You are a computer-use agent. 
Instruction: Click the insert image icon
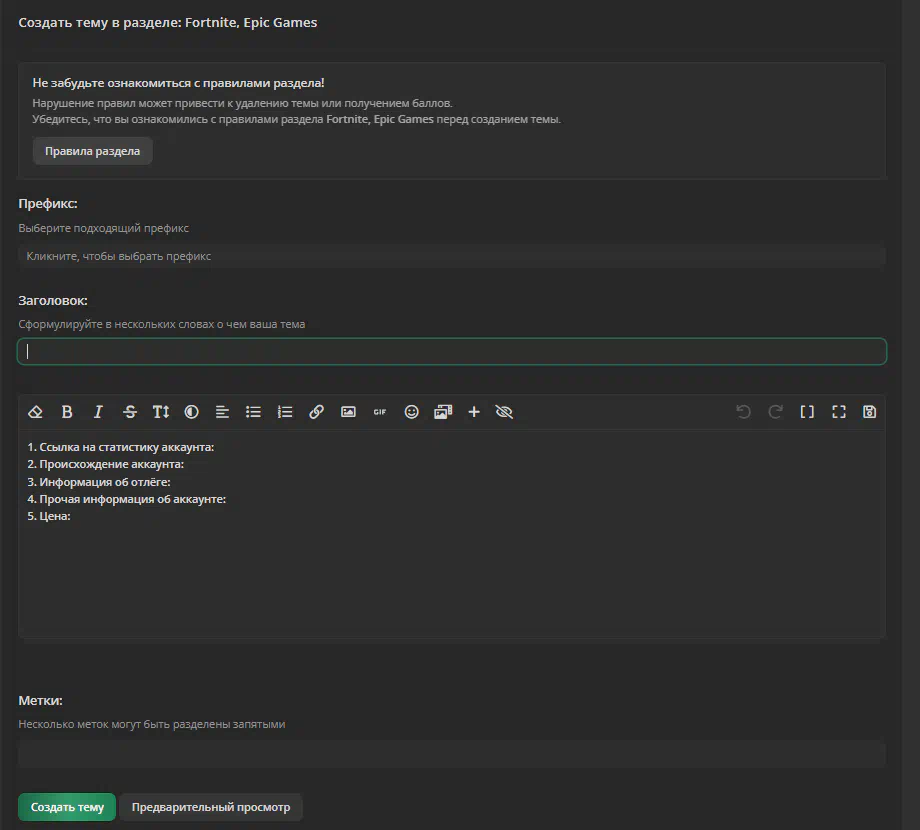pos(348,412)
